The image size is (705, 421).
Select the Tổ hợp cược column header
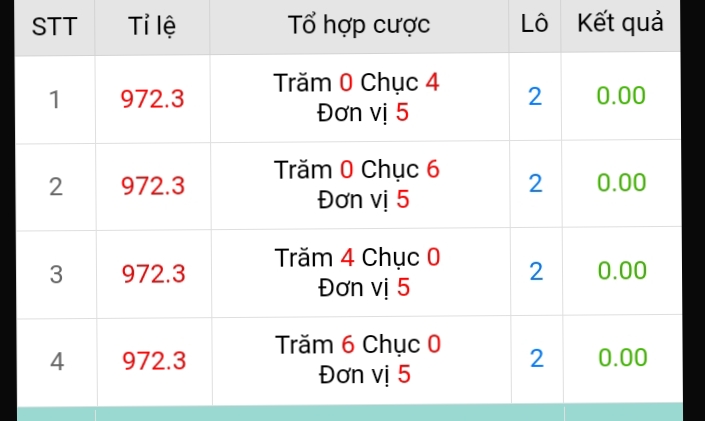359,25
